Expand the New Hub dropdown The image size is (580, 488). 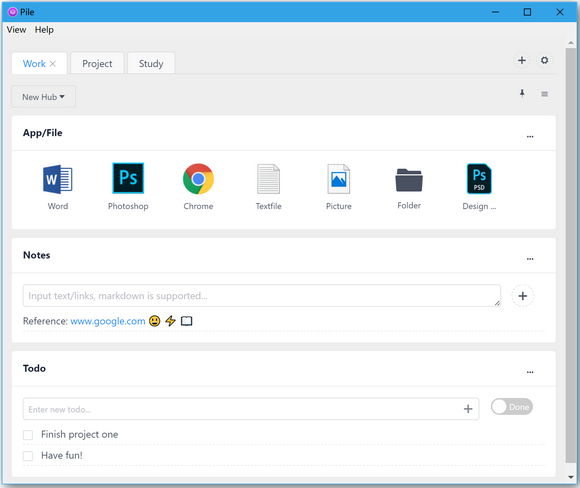(x=43, y=97)
